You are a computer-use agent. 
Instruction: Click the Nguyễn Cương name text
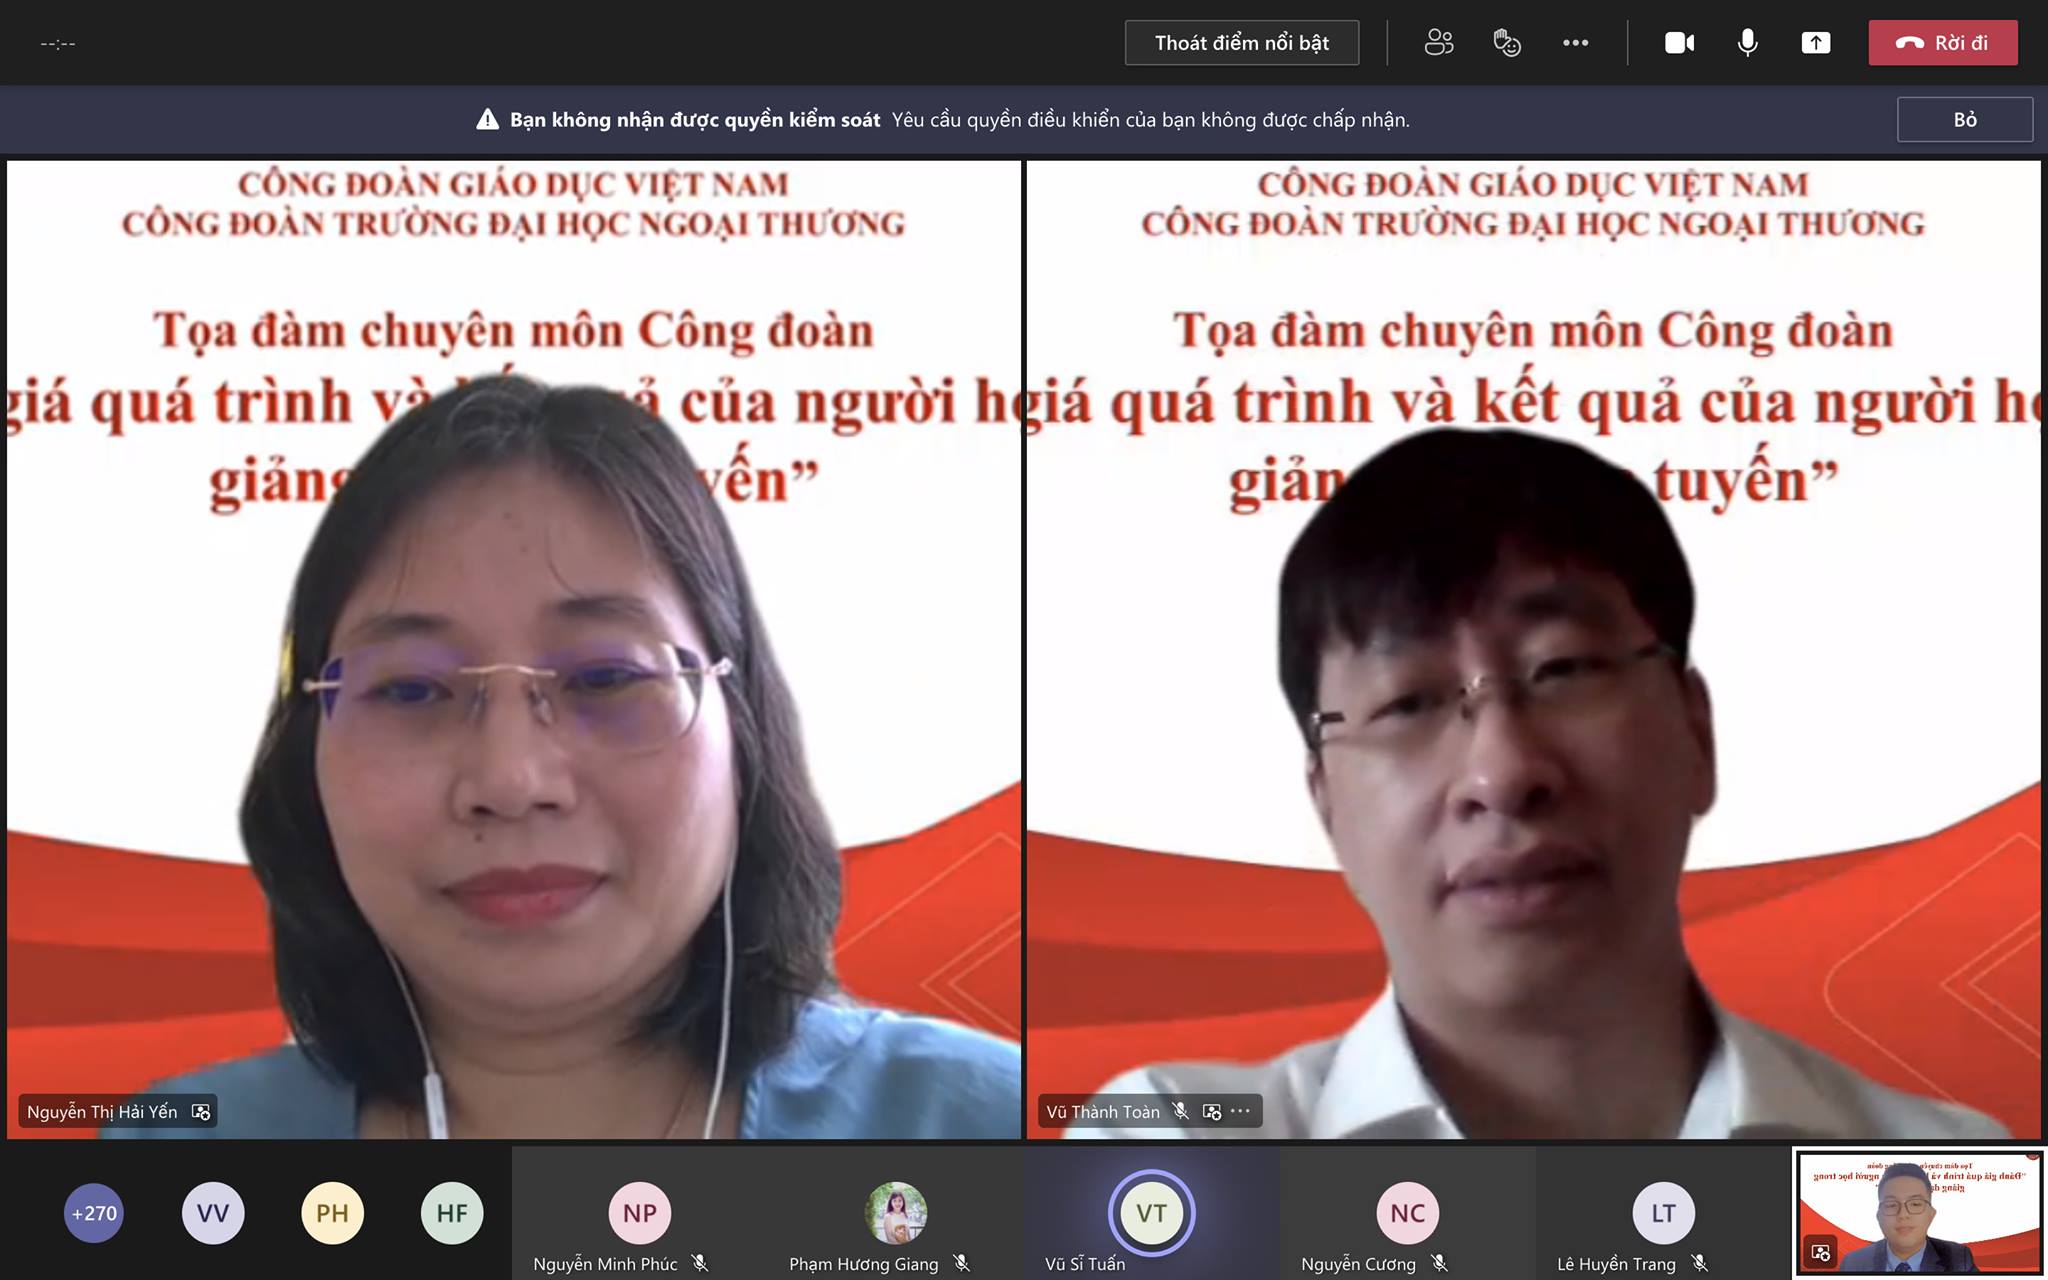[1358, 1264]
